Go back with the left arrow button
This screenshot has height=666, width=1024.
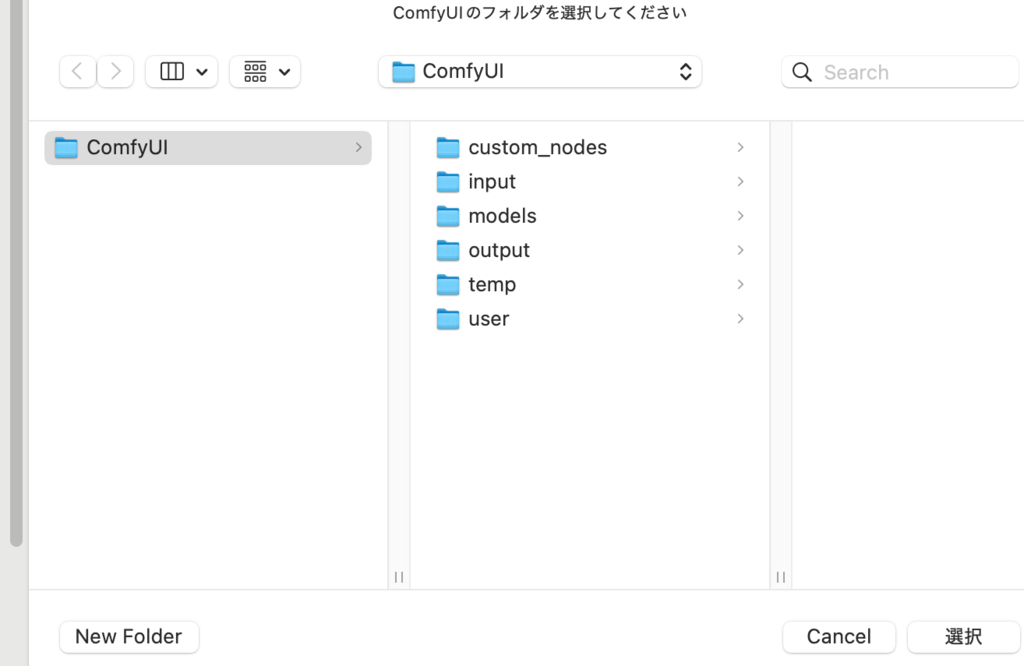[x=78, y=71]
